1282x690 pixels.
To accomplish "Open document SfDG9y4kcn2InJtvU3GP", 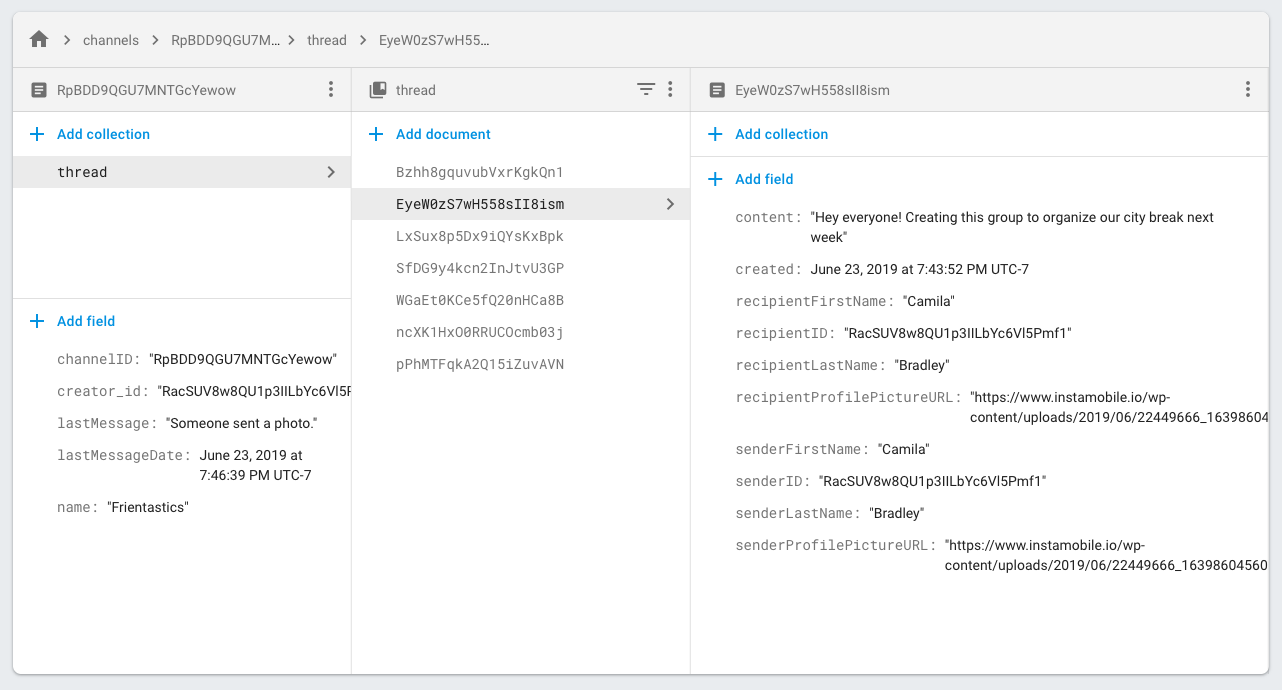I will [x=479, y=268].
